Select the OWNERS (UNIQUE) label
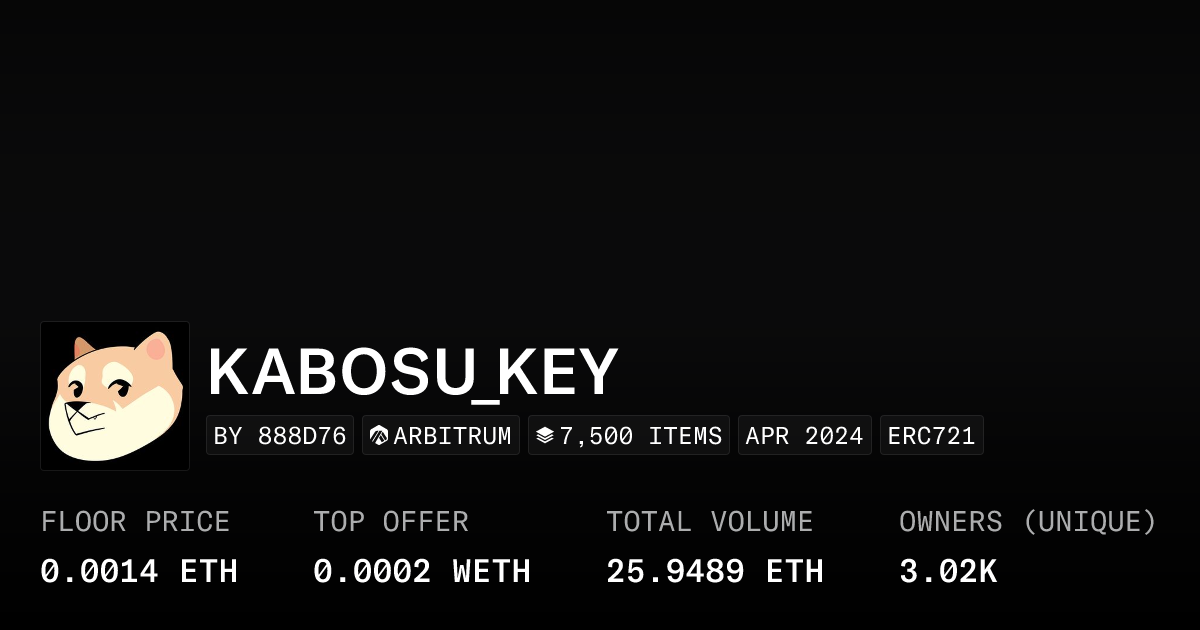Image resolution: width=1200 pixels, height=630 pixels. 1028,522
